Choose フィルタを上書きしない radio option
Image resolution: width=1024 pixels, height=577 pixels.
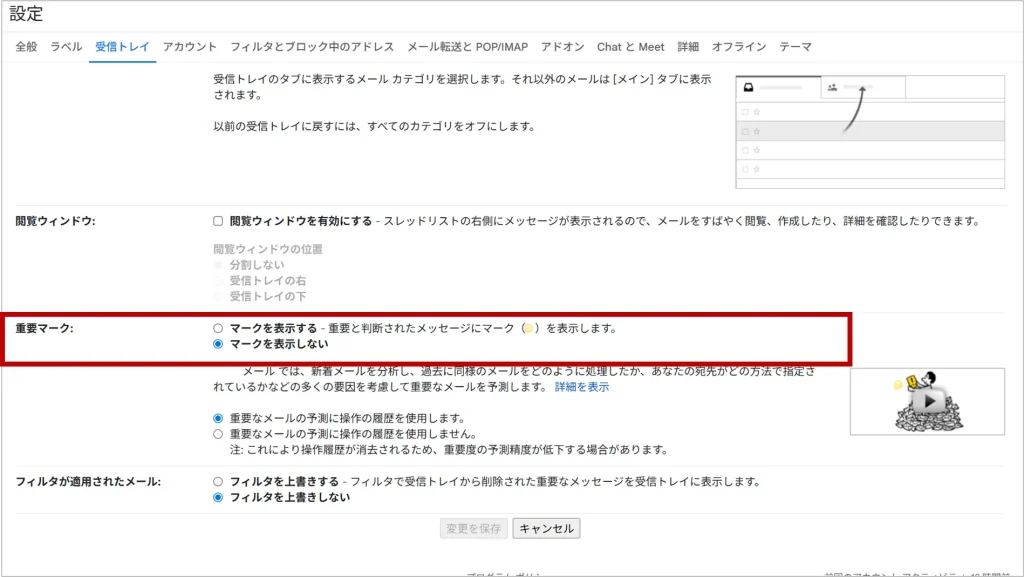pyautogui.click(x=218, y=497)
